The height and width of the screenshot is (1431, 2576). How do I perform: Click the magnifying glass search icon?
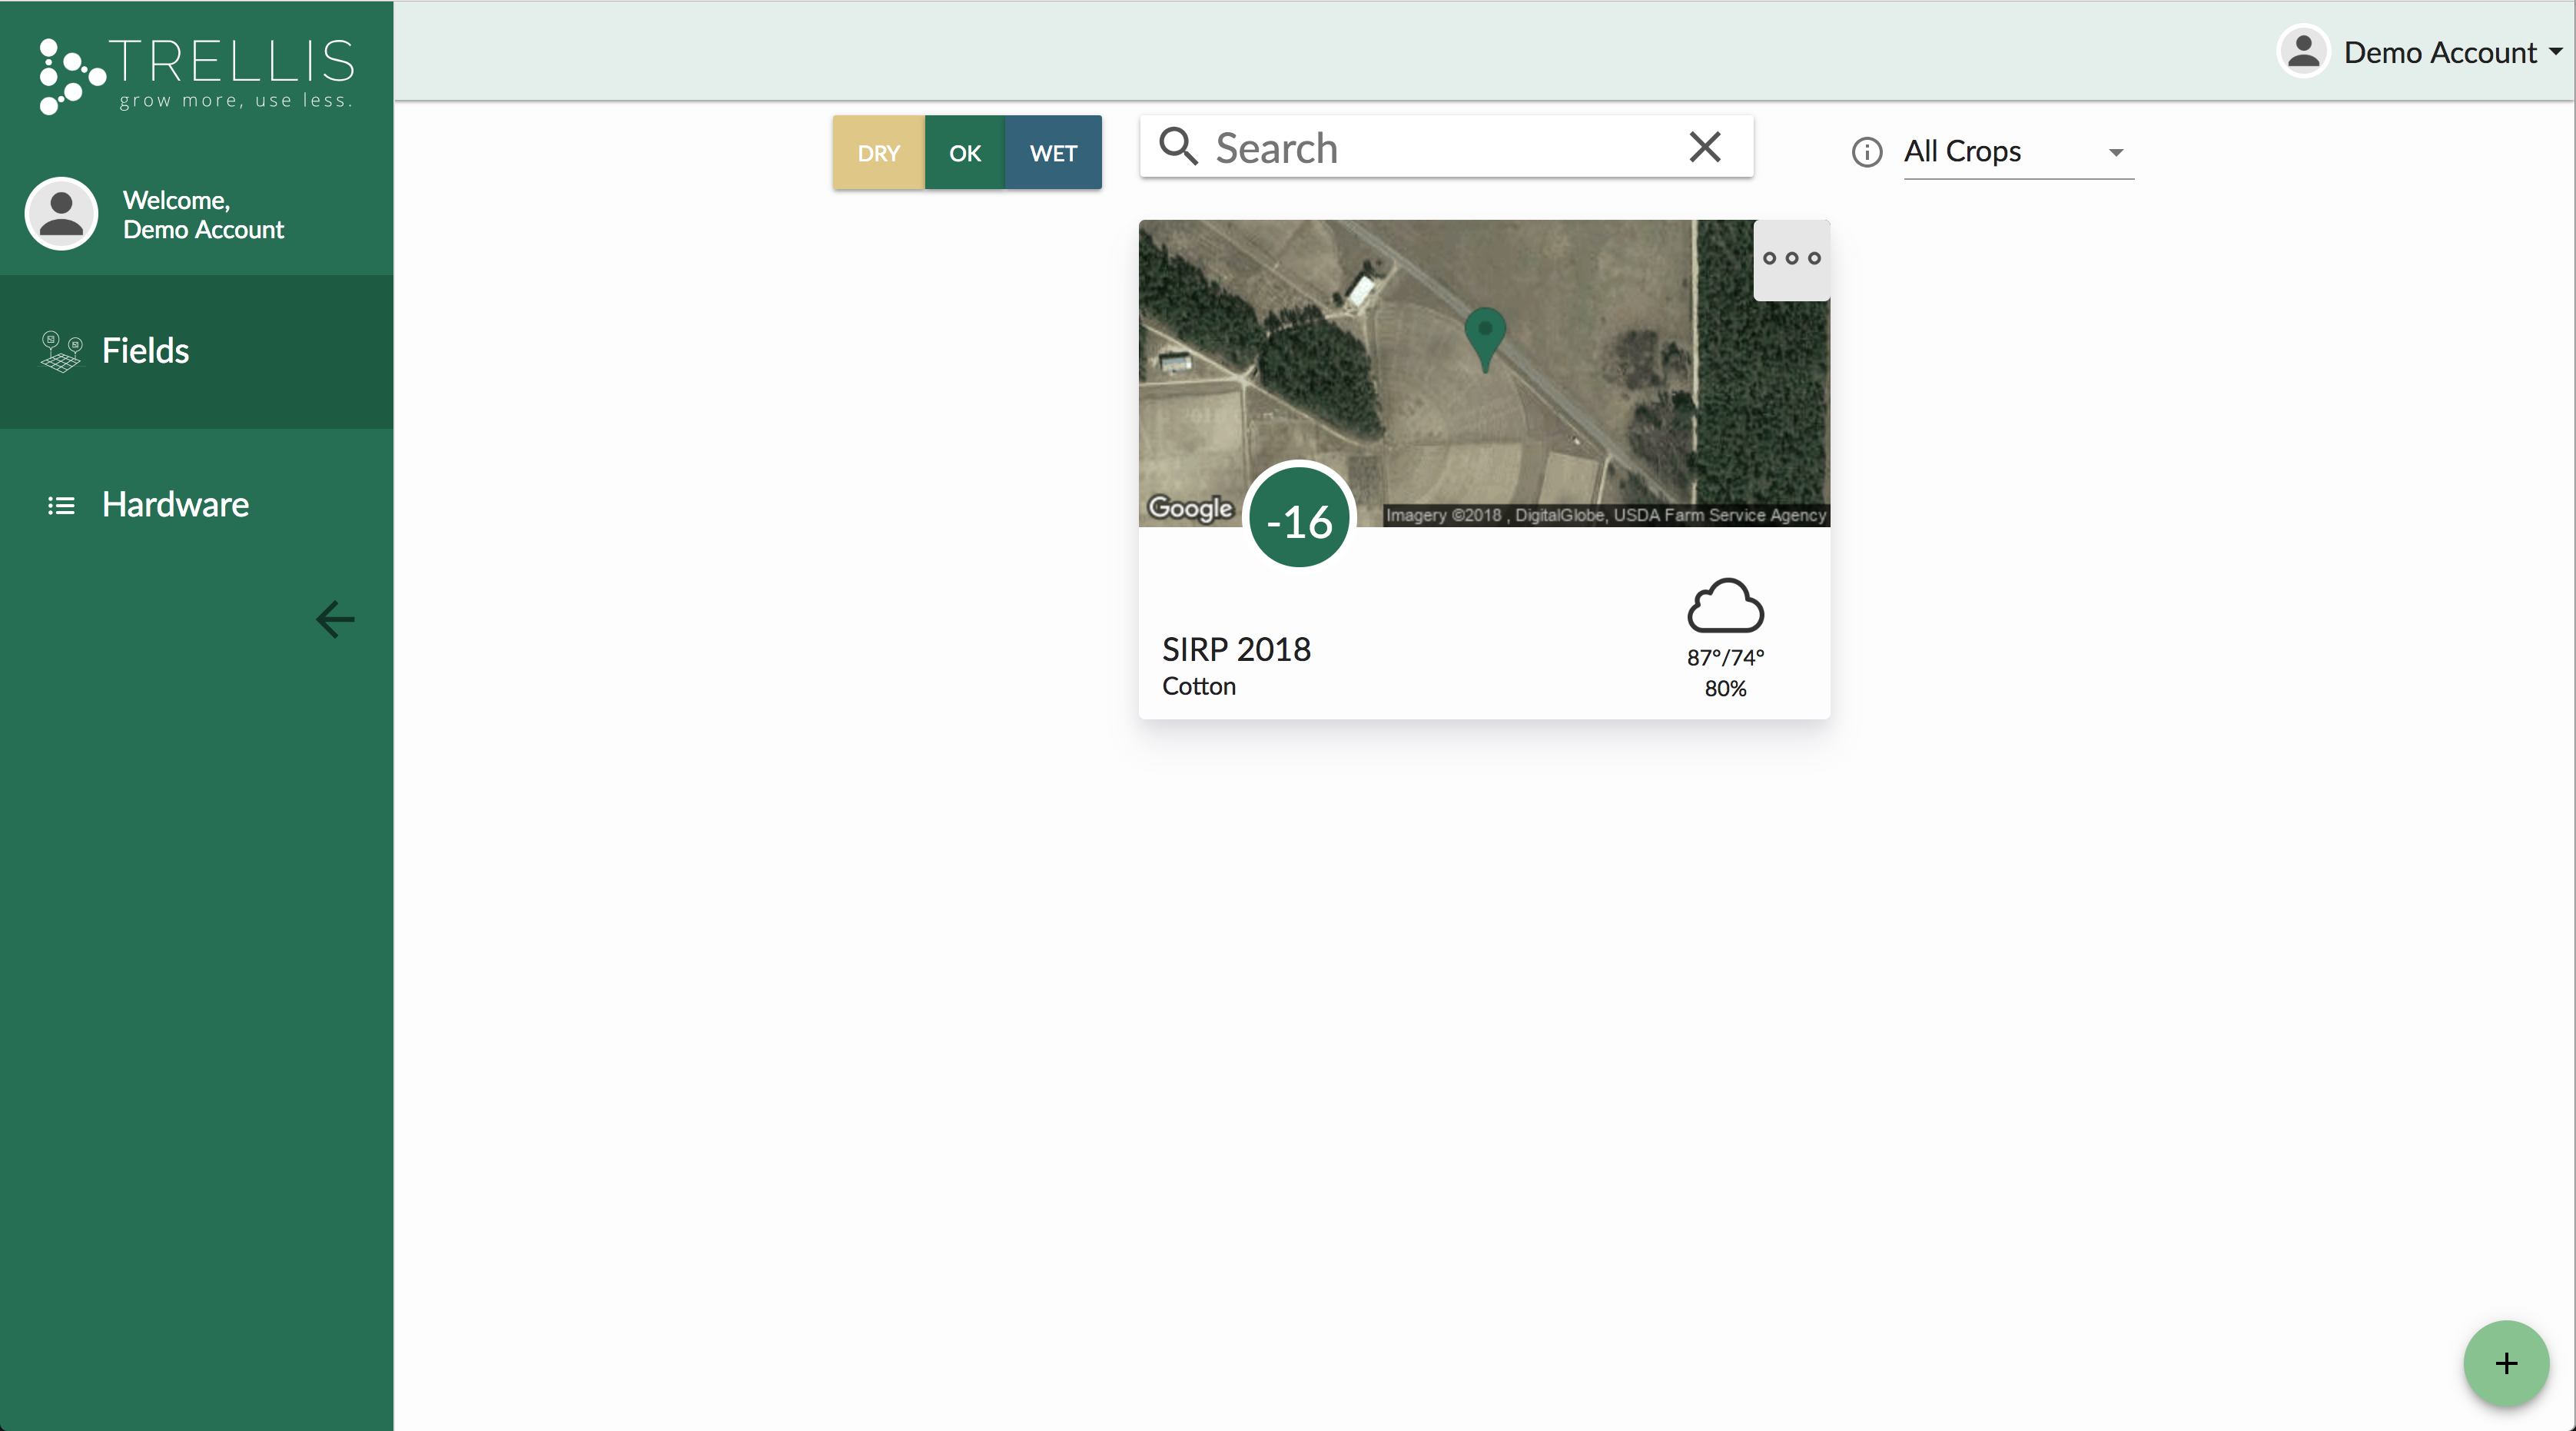pyautogui.click(x=1178, y=147)
